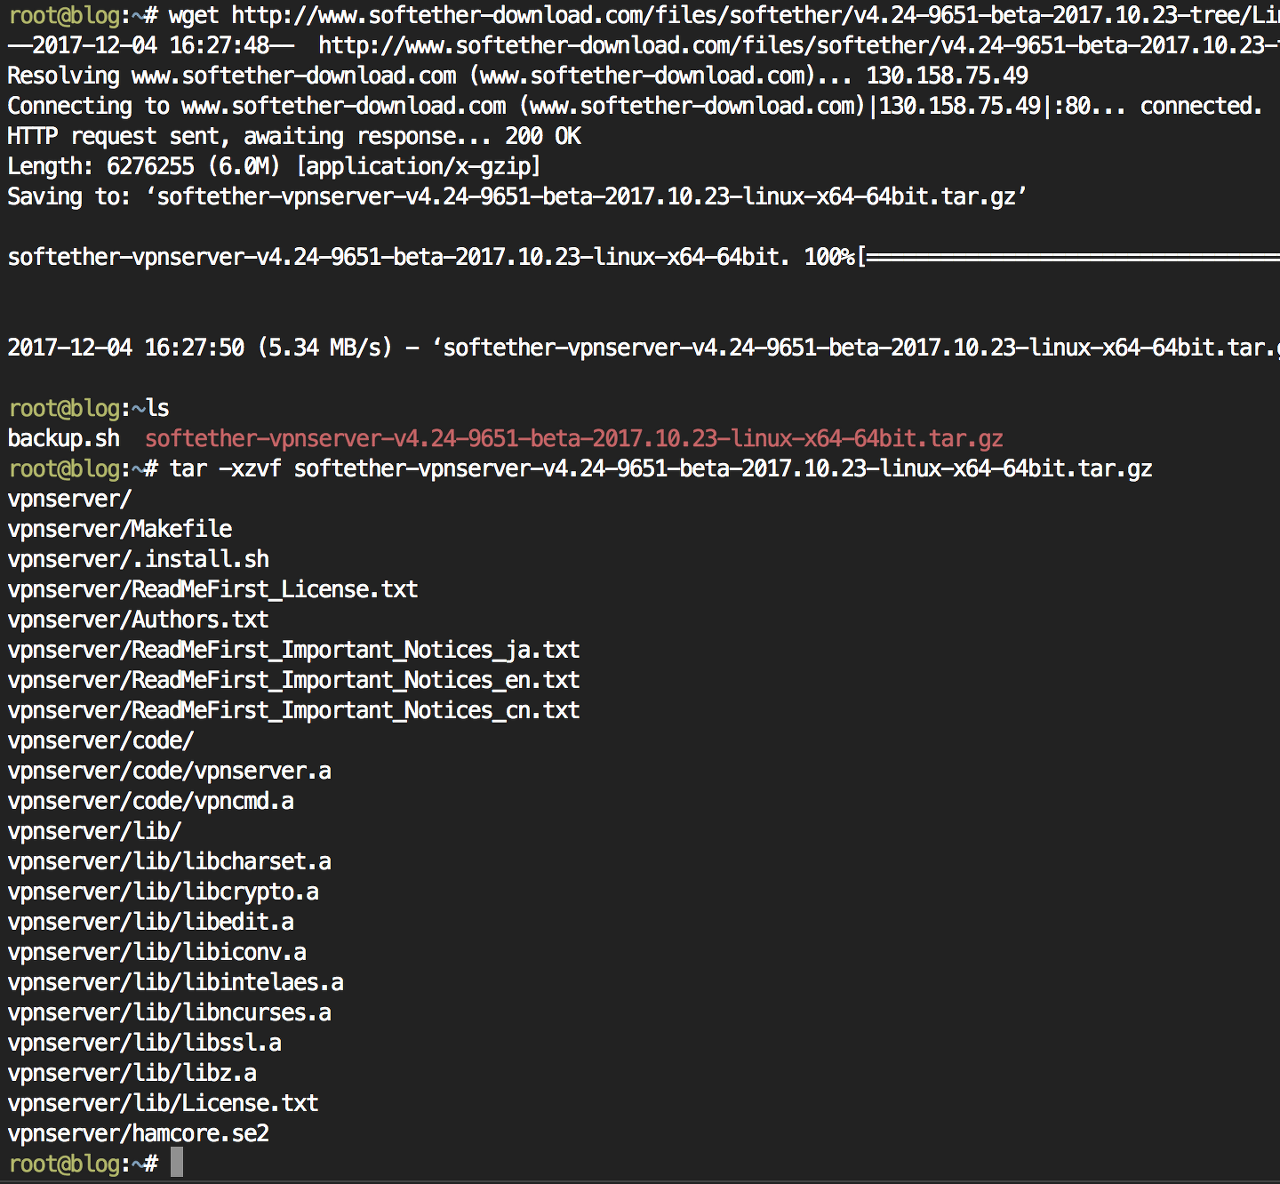Click the 'vpnserver/lib/libncurses.a' line

[169, 1012]
